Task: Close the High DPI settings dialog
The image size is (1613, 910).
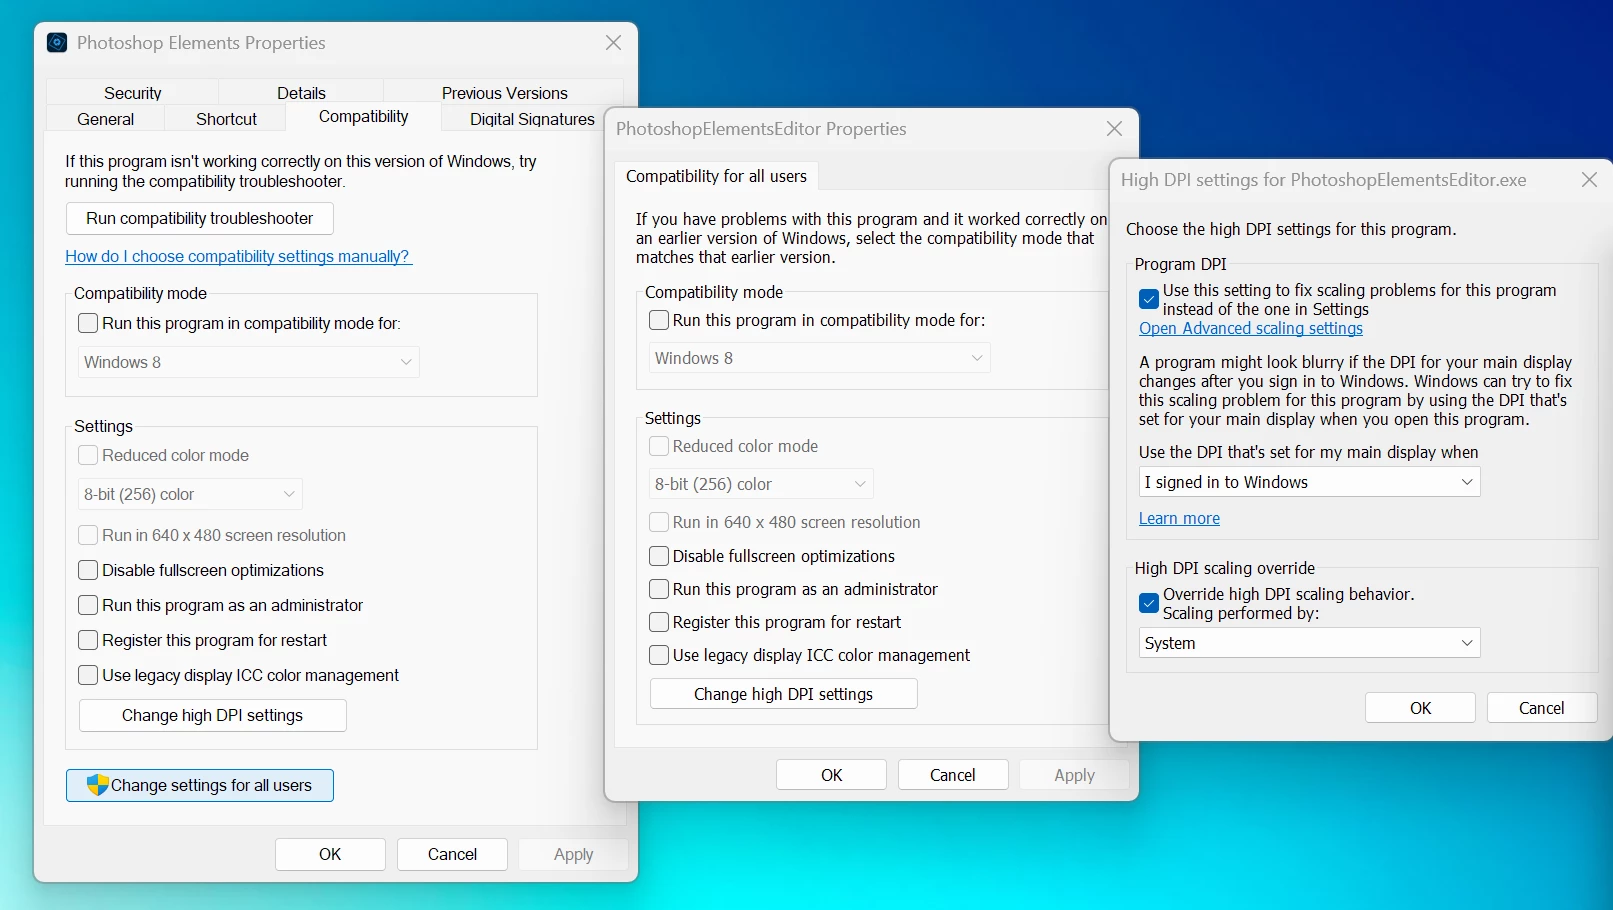Action: pos(1589,179)
